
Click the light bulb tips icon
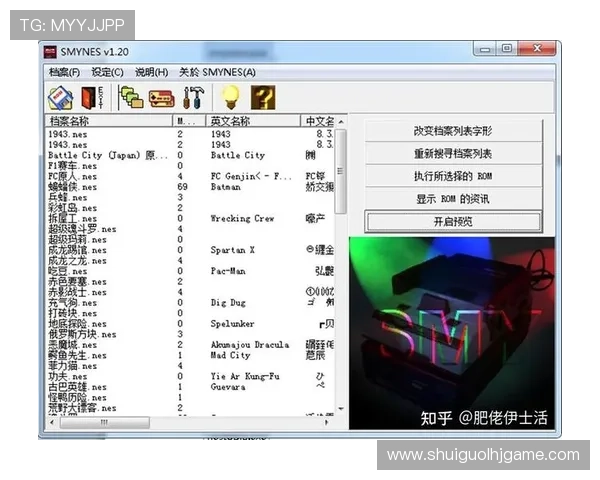231,98
